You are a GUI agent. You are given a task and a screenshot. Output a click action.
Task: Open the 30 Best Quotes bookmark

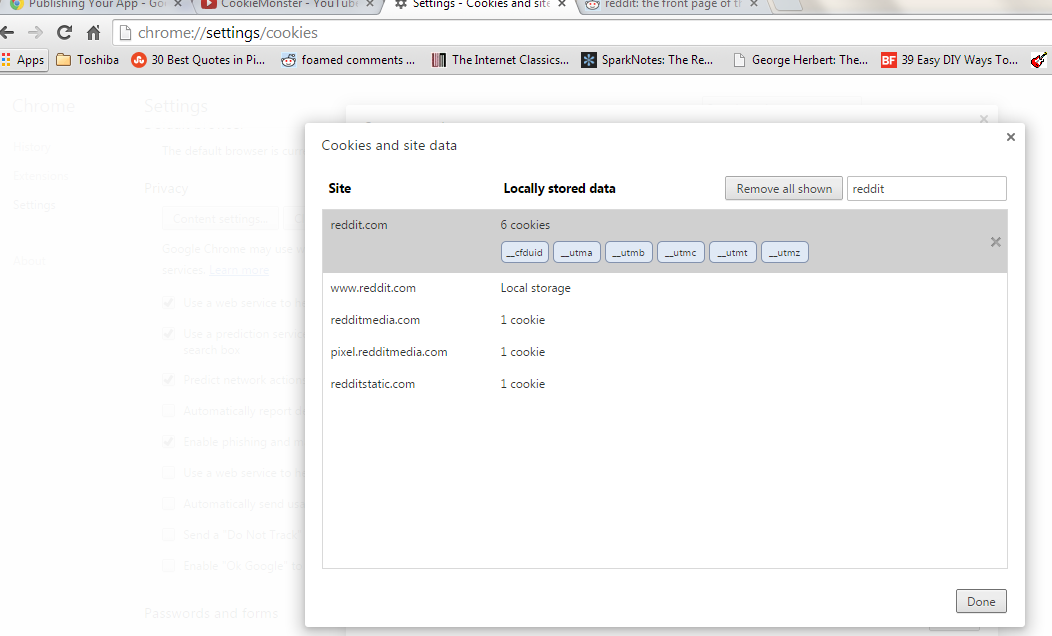pos(199,60)
